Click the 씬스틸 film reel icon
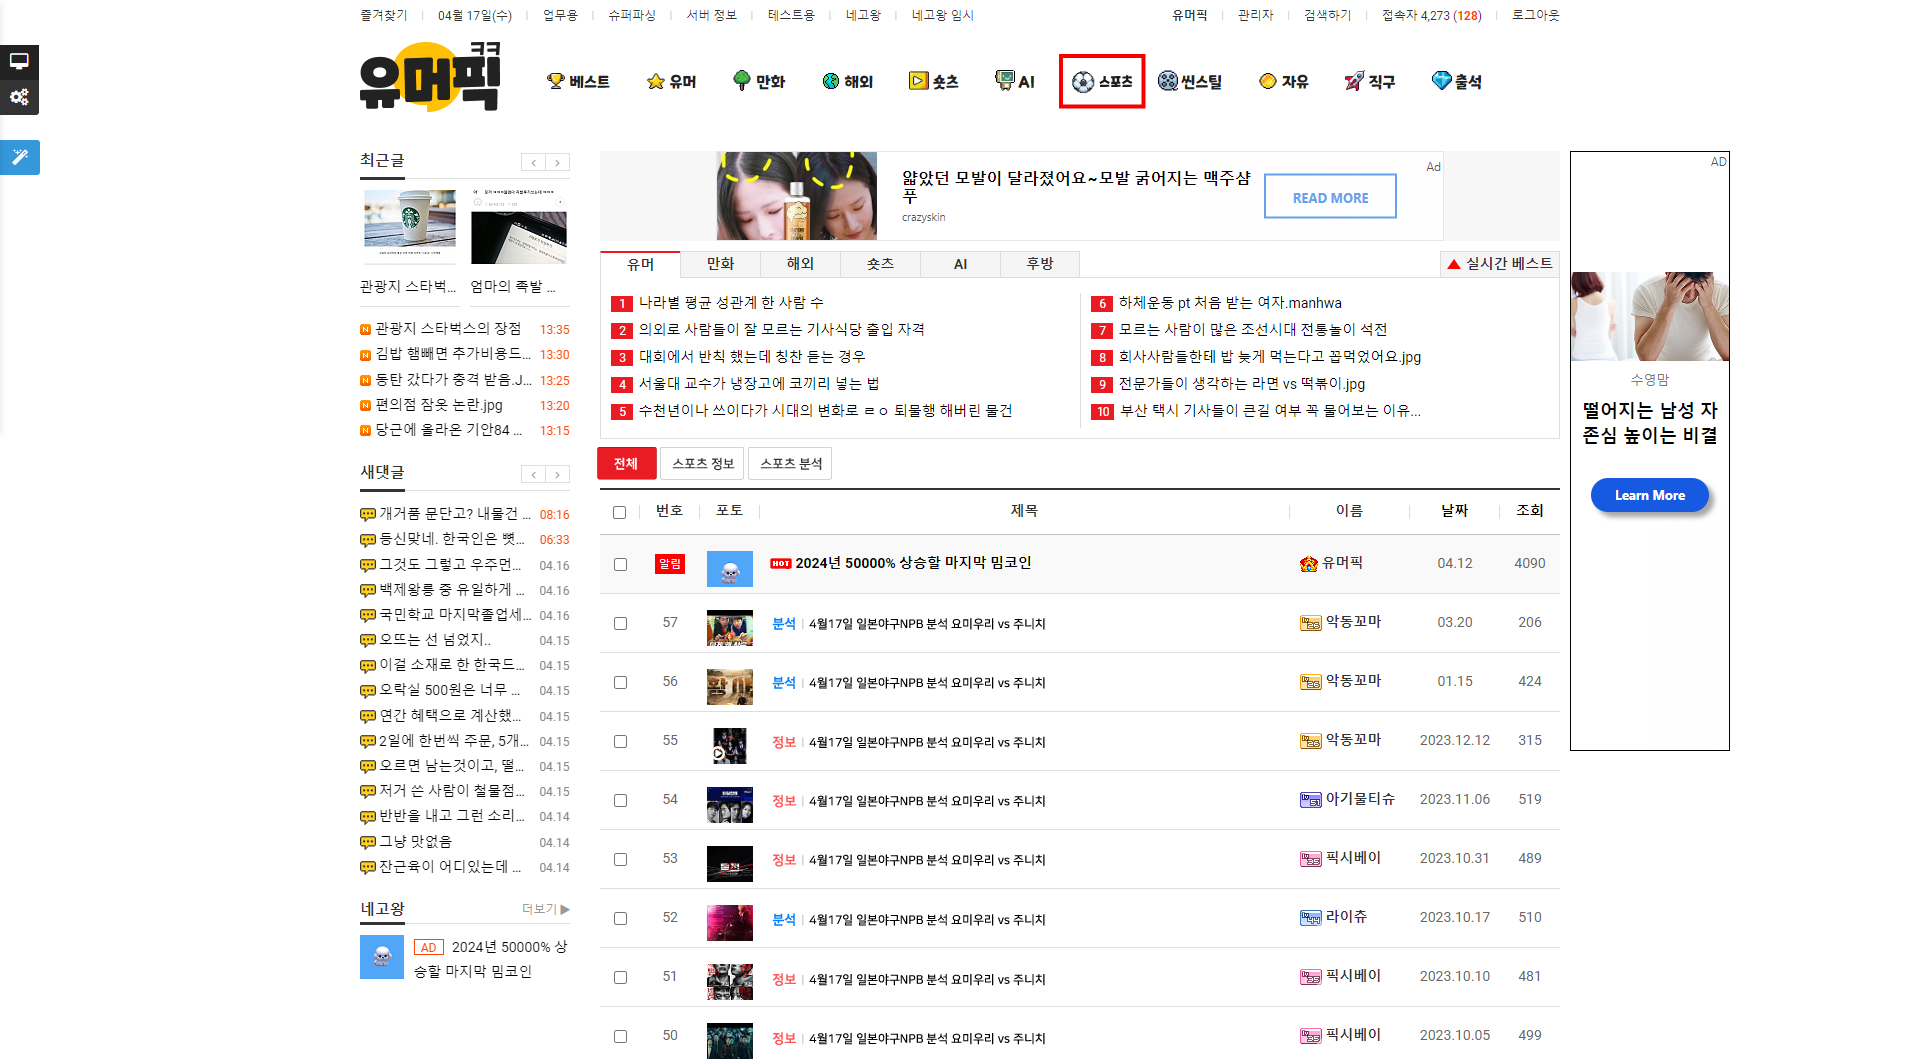The height and width of the screenshot is (1064, 1920). (x=1167, y=81)
